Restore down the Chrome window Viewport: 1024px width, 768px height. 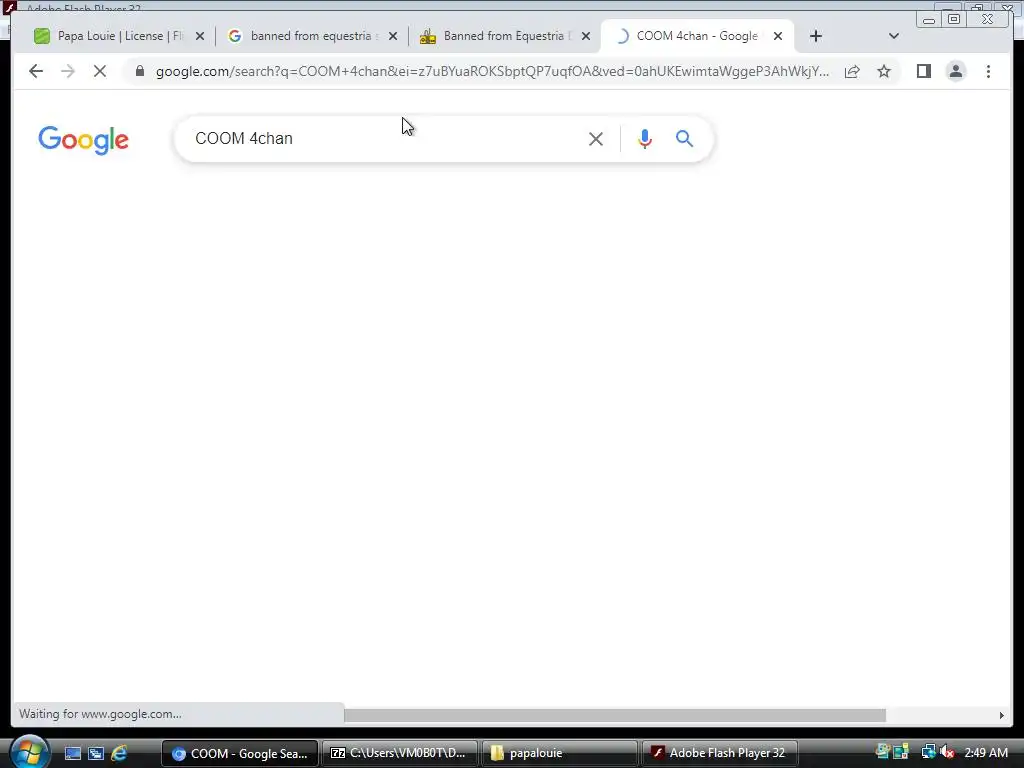coord(954,20)
